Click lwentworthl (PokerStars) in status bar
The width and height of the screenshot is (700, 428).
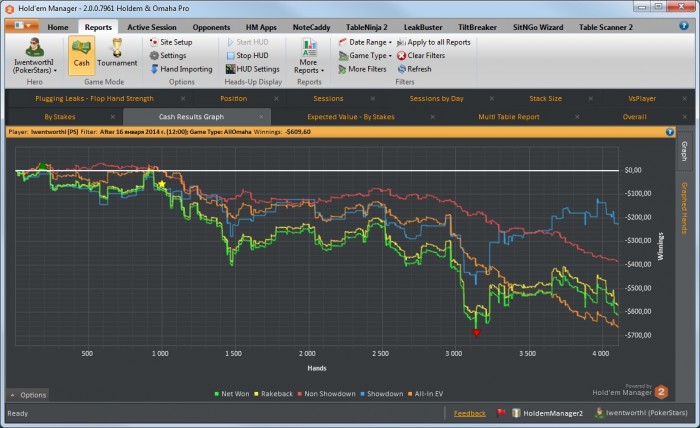(642, 413)
